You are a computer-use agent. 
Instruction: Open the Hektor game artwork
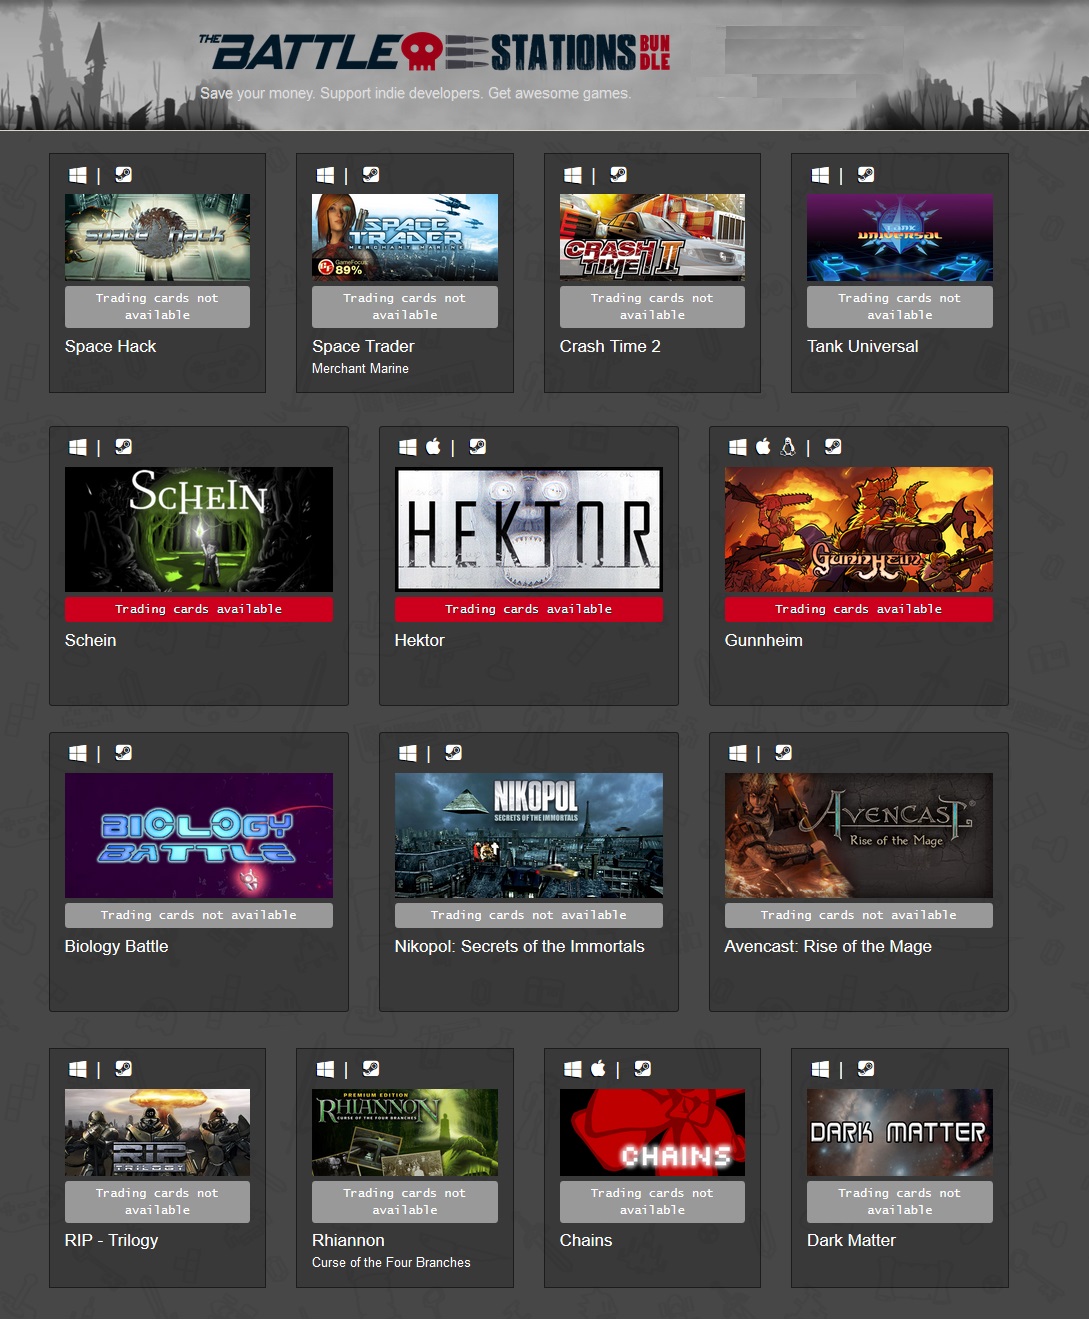coord(529,529)
